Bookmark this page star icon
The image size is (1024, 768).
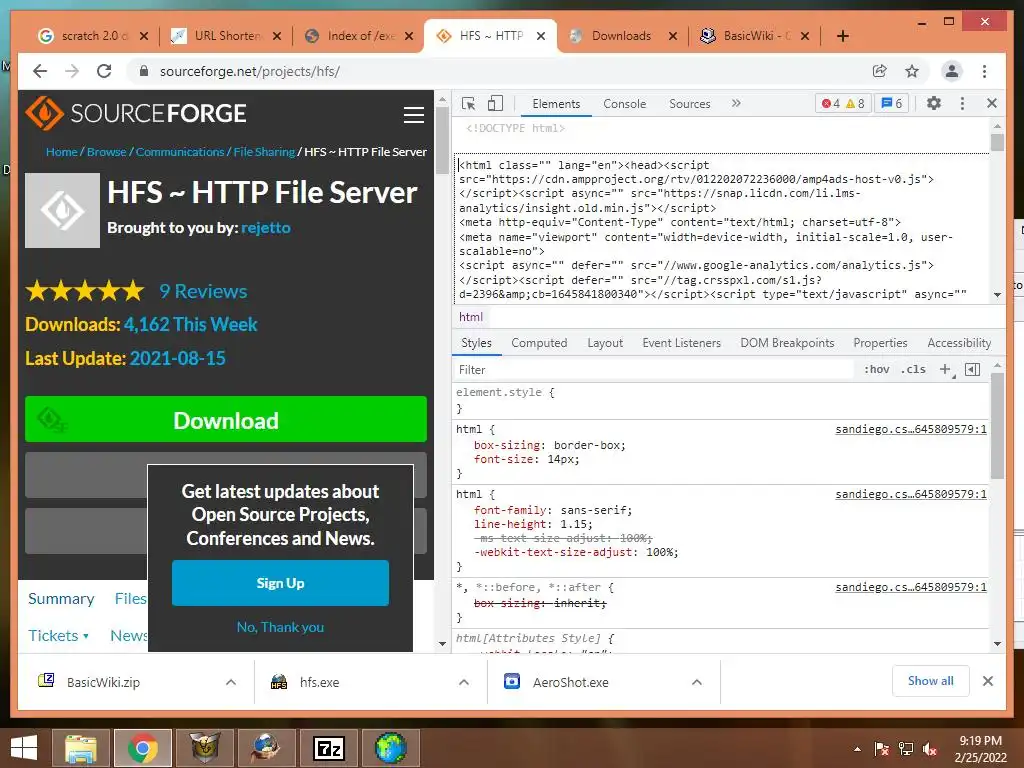(x=912, y=71)
